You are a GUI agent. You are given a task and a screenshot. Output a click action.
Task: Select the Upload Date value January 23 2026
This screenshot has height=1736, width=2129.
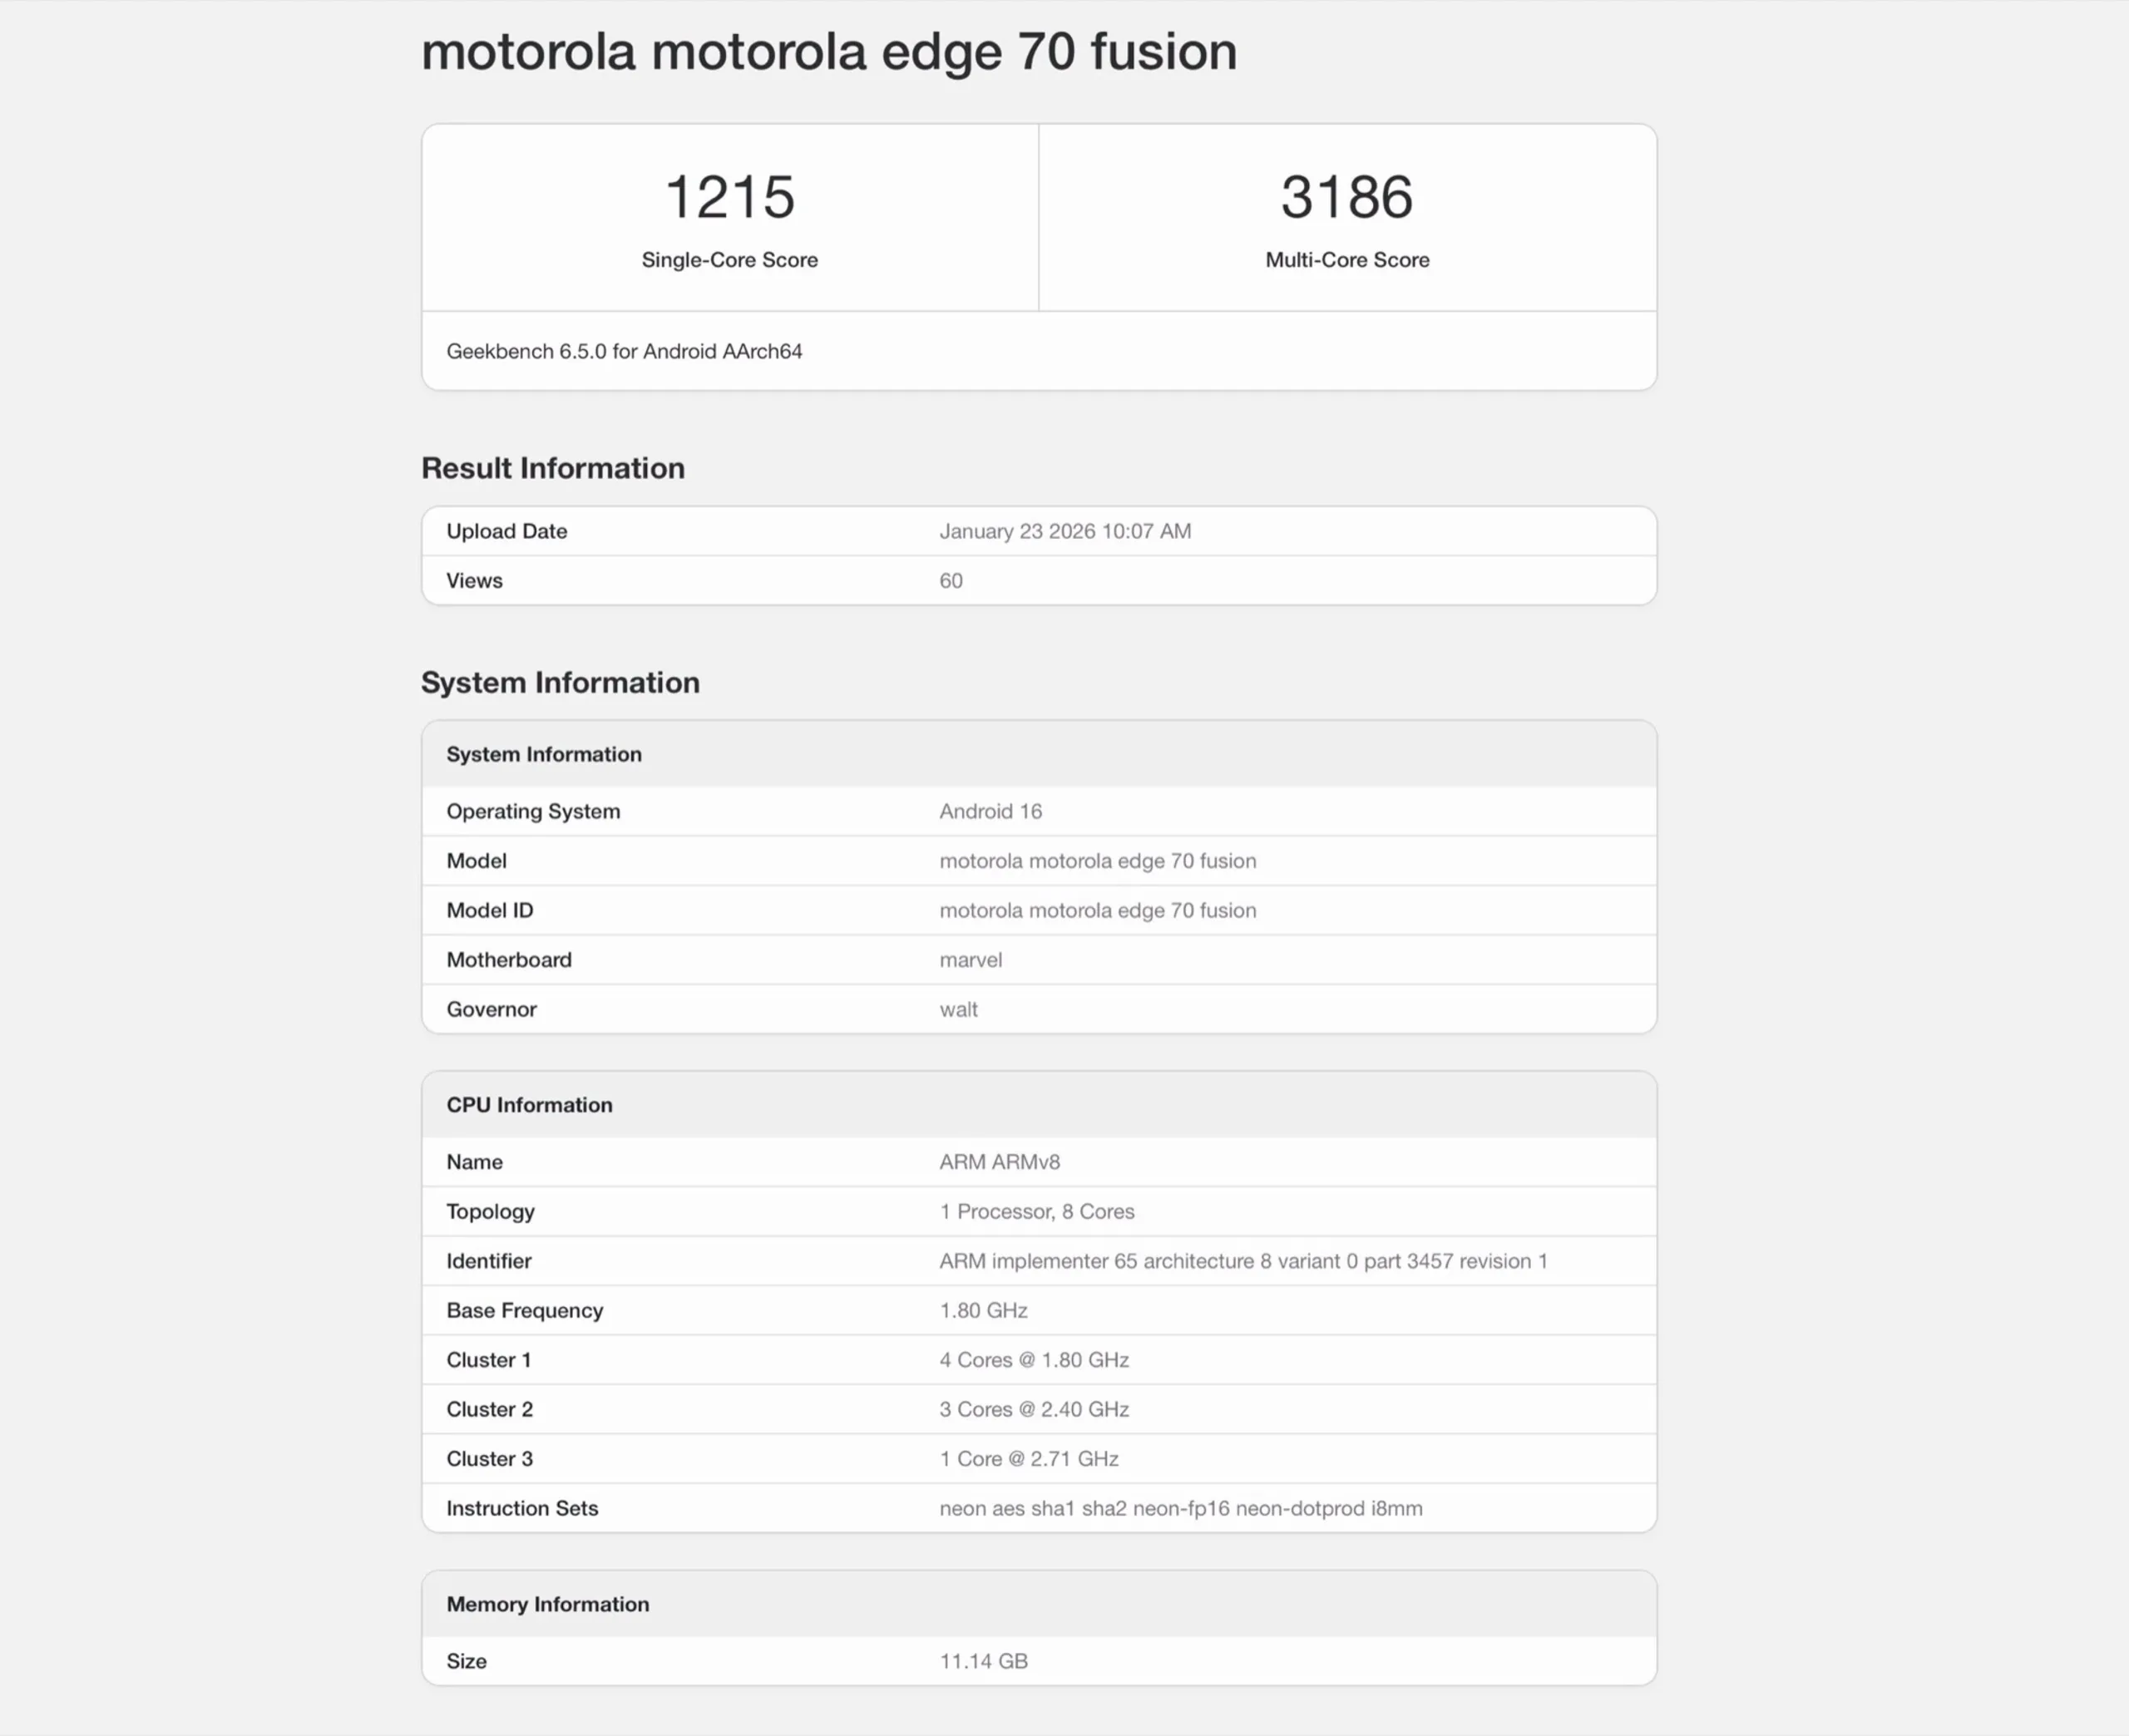pos(1064,531)
